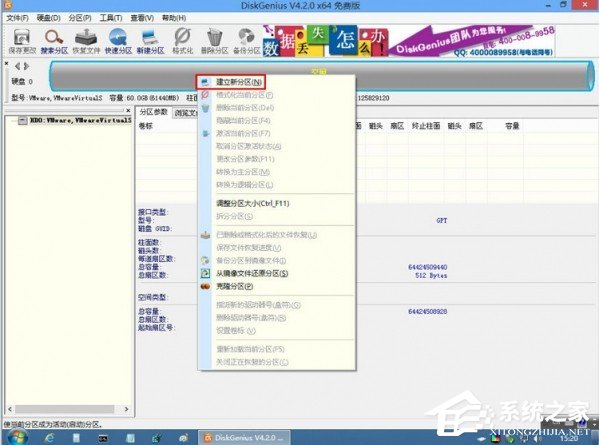Switch to the 分区参数 tab
The height and width of the screenshot is (445, 599).
click(x=154, y=112)
